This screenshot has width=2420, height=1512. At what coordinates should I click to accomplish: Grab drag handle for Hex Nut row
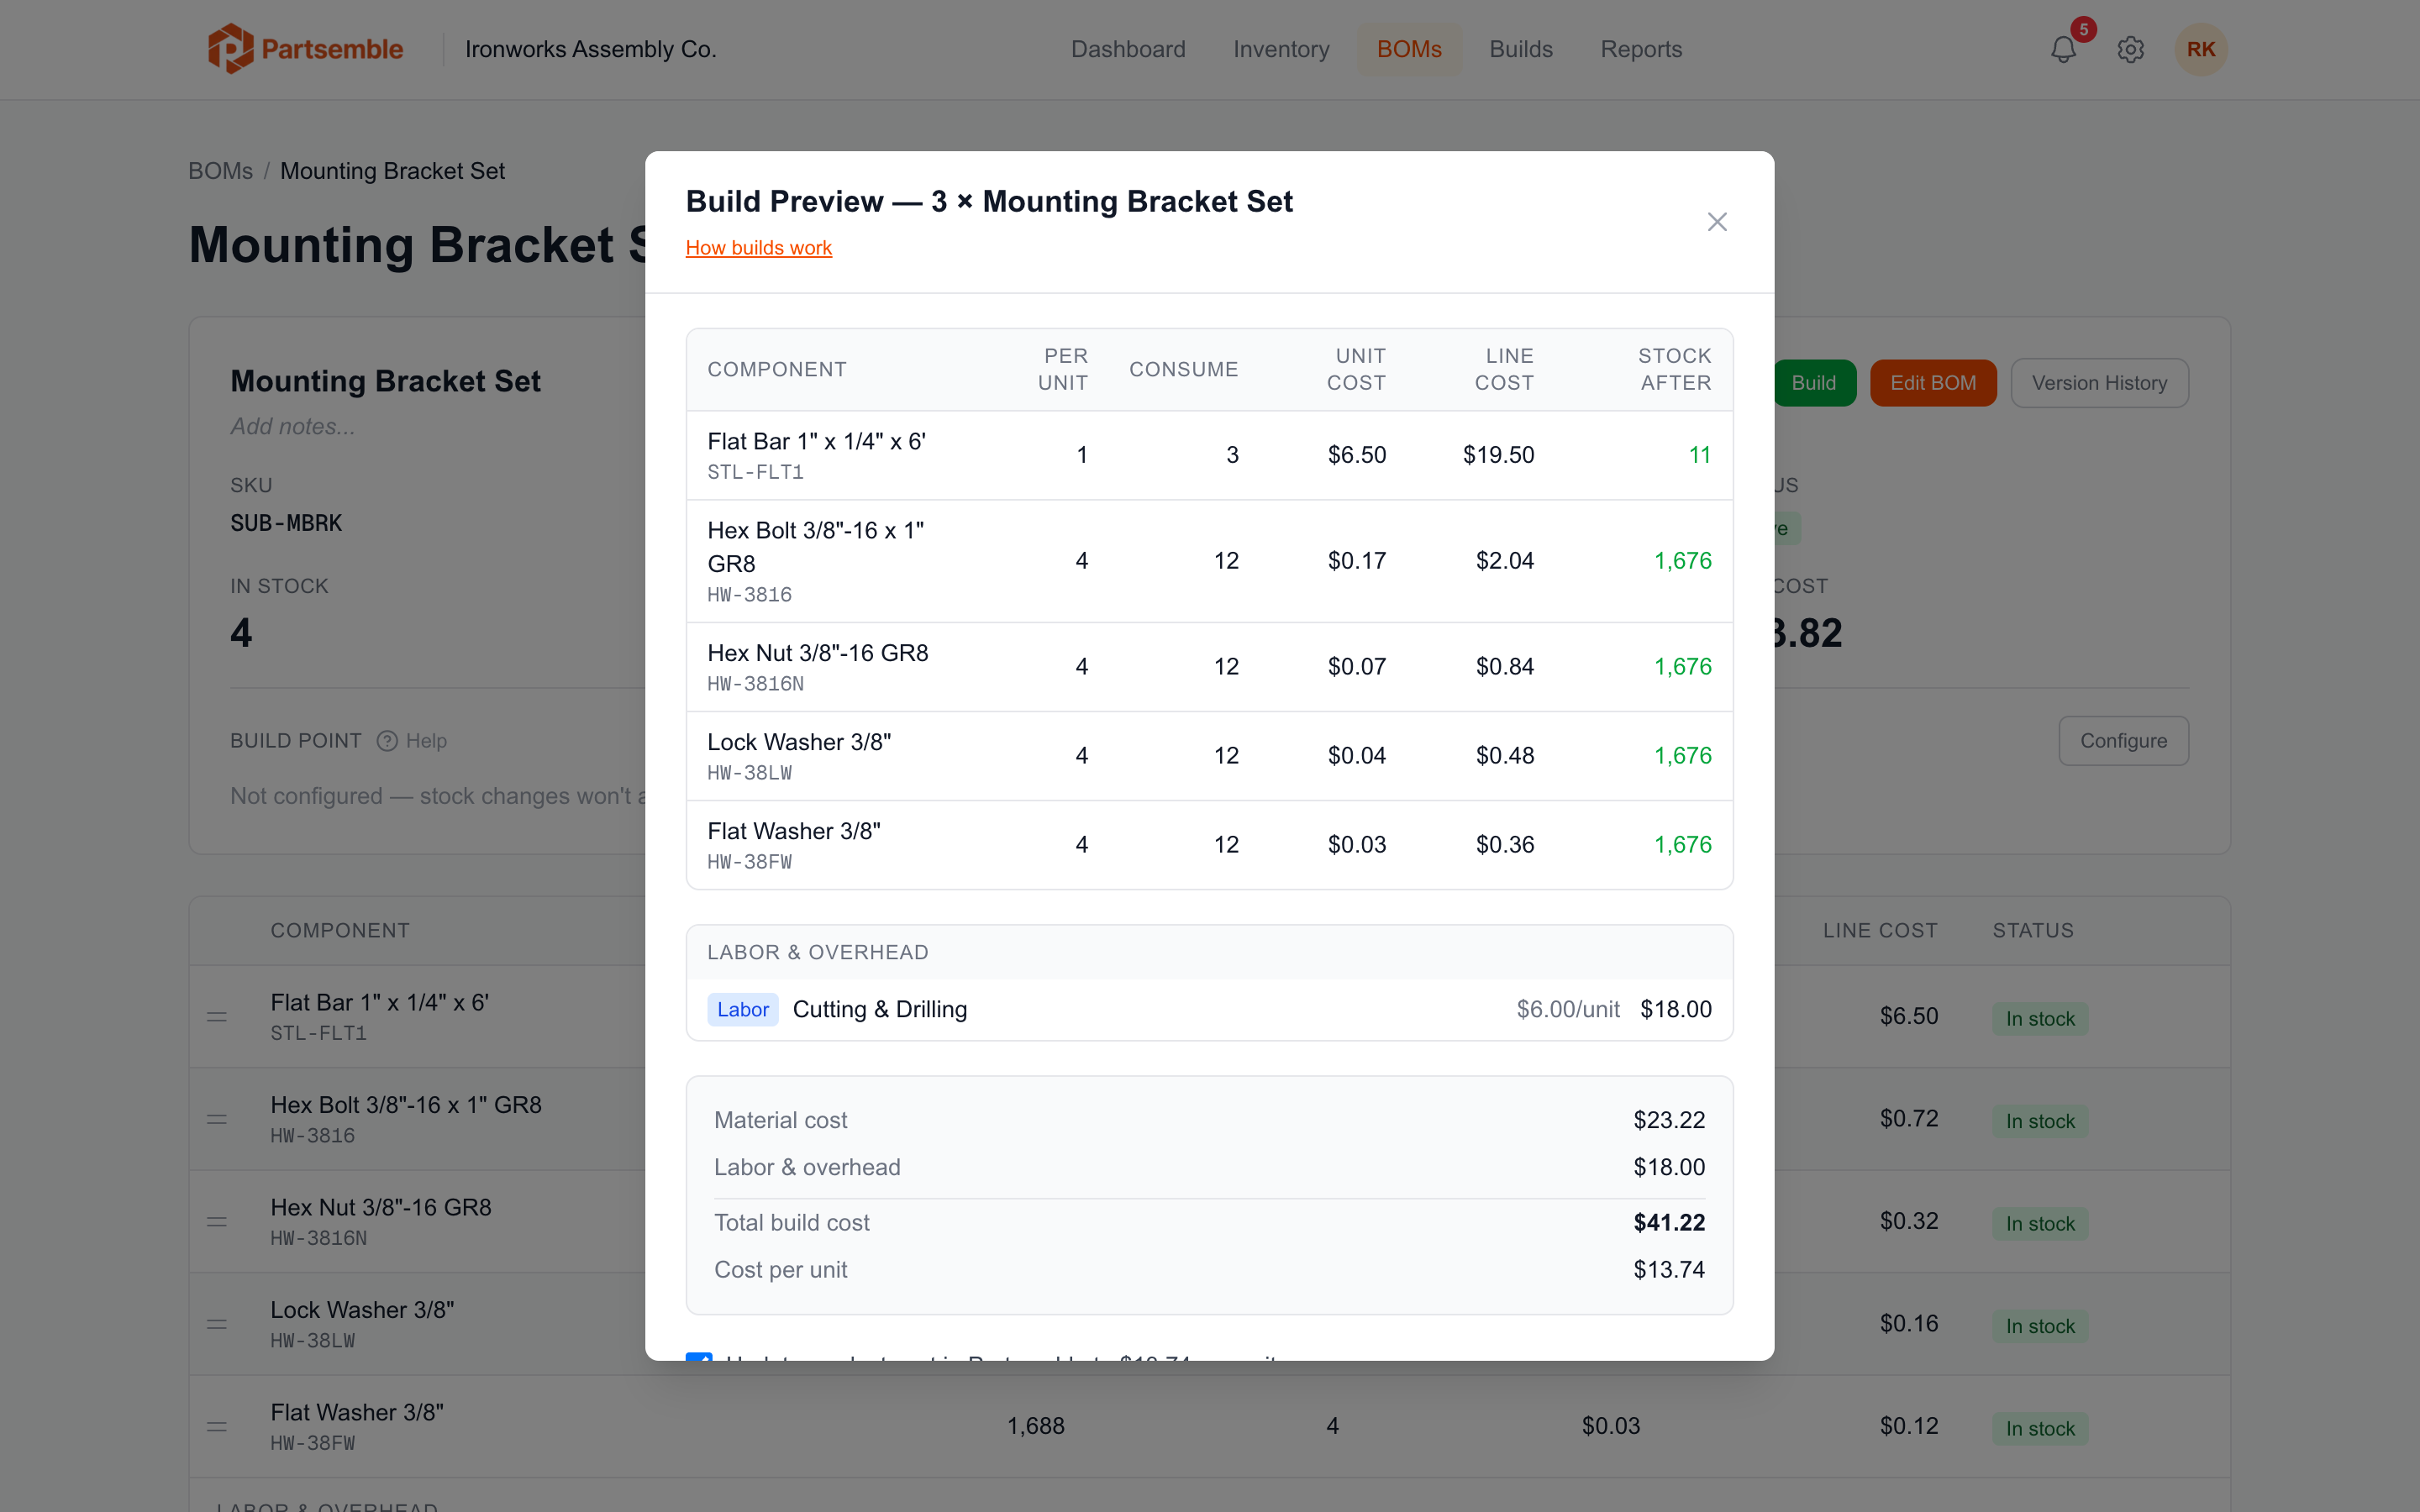[x=217, y=1222]
